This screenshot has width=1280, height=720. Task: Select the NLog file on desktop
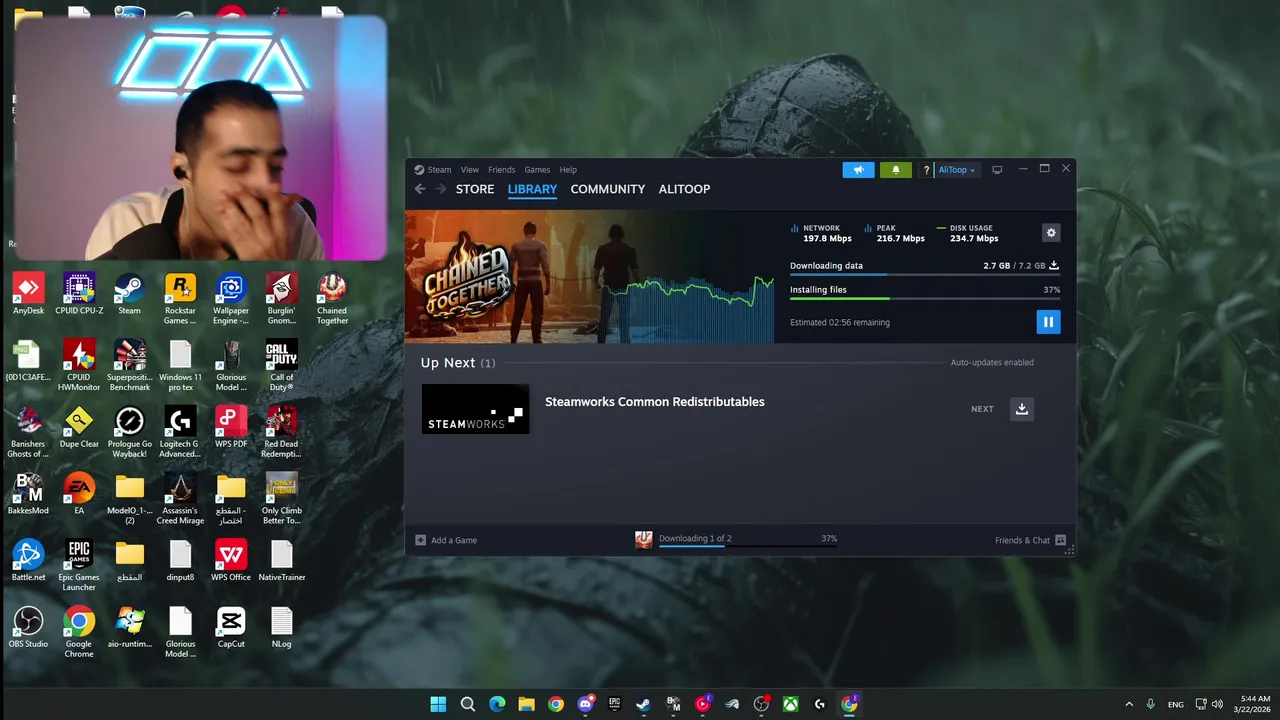(x=281, y=628)
